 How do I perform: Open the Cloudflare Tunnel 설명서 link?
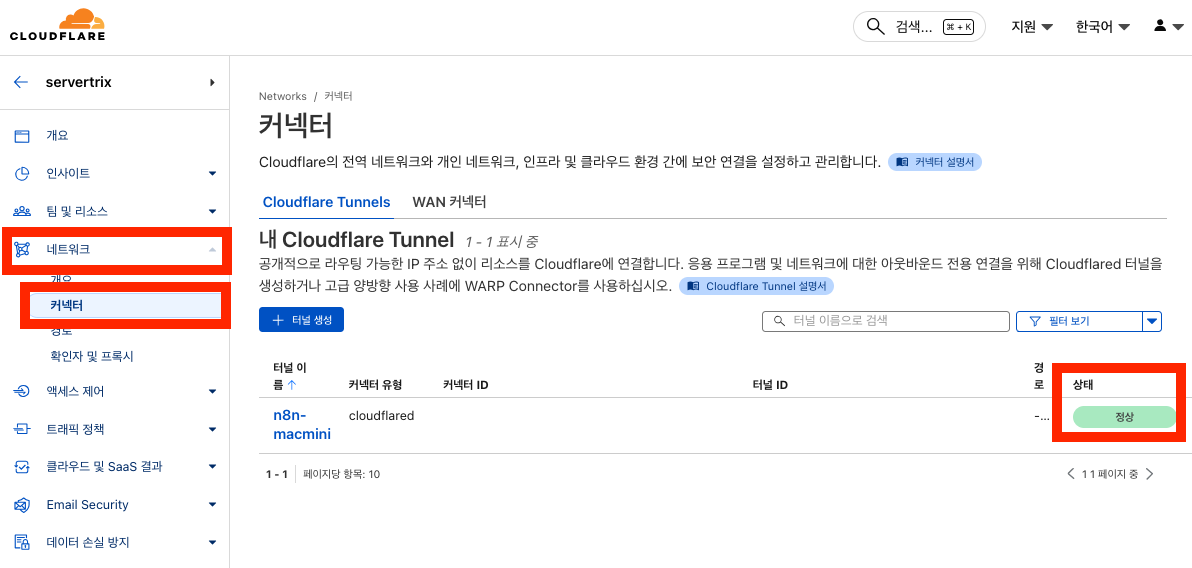(x=756, y=287)
